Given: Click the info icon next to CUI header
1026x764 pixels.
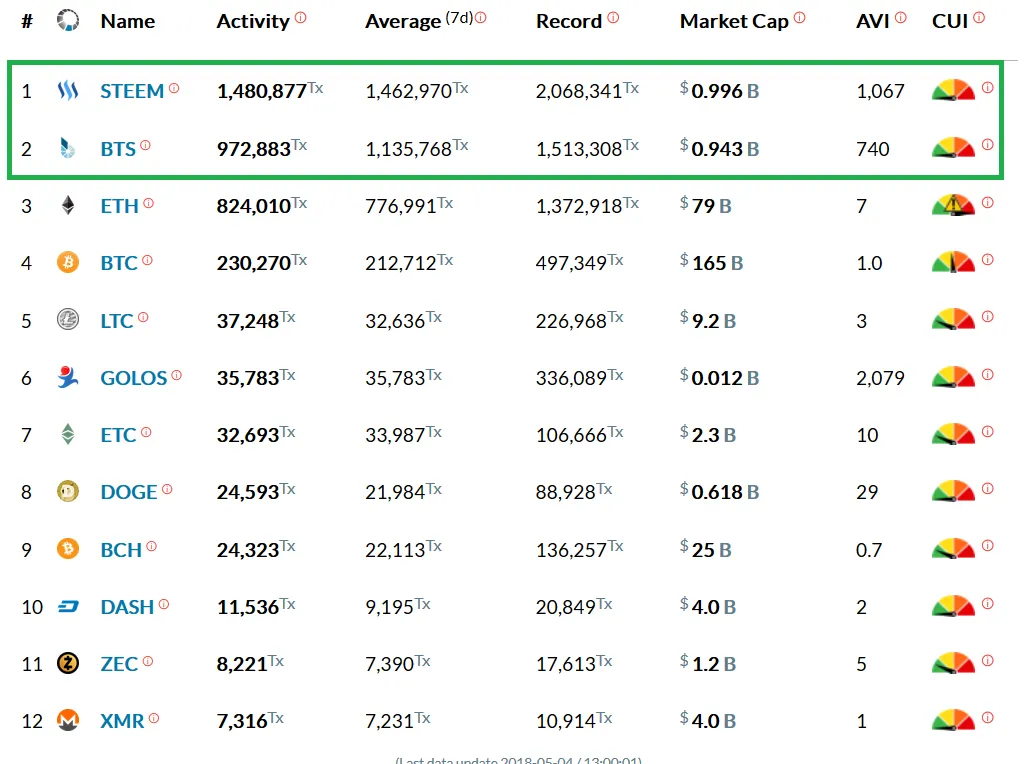Looking at the screenshot, I should click(979, 17).
